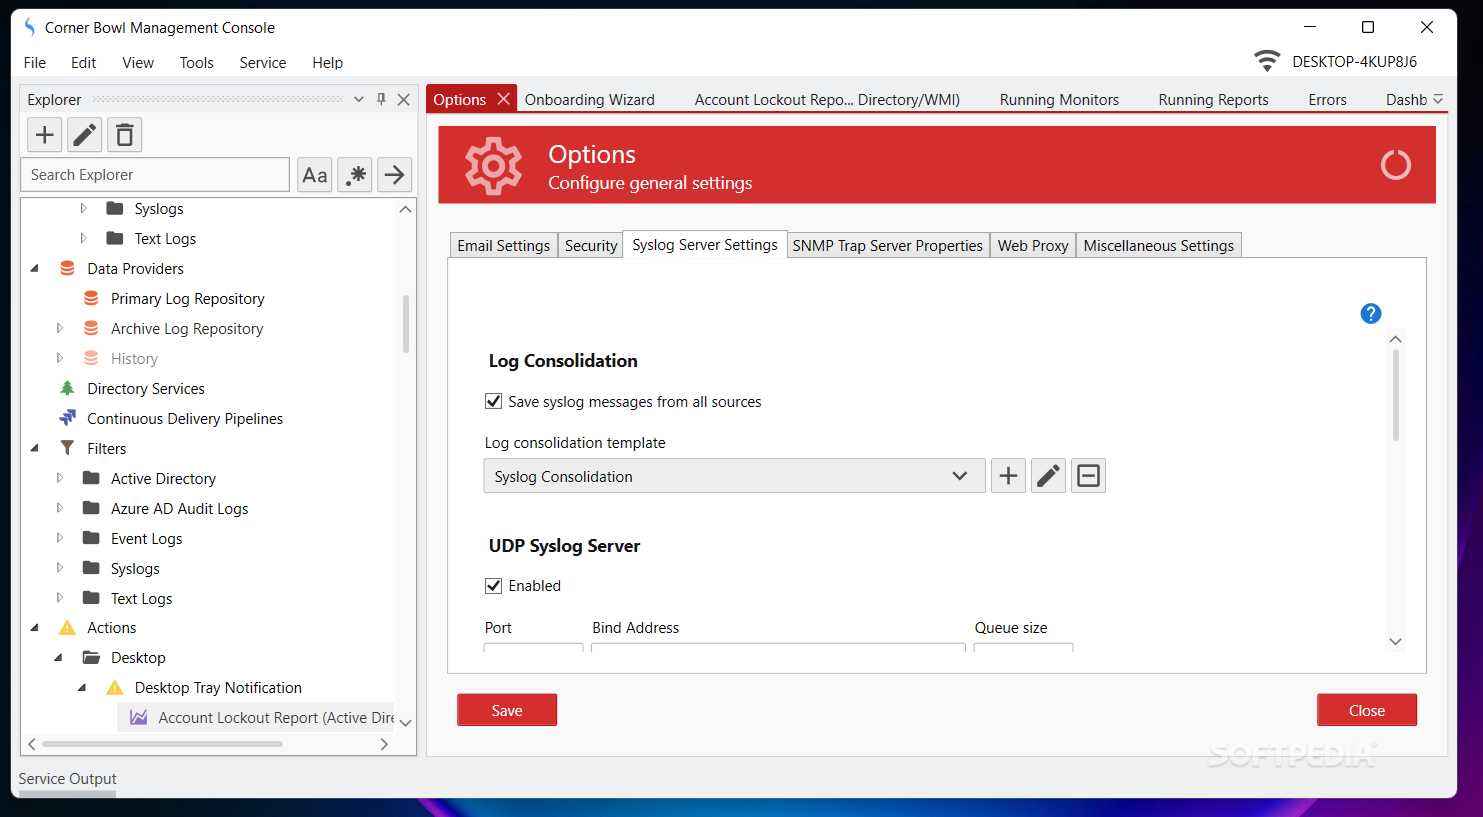
Task: Pin the Explorer panel
Action: tap(381, 99)
